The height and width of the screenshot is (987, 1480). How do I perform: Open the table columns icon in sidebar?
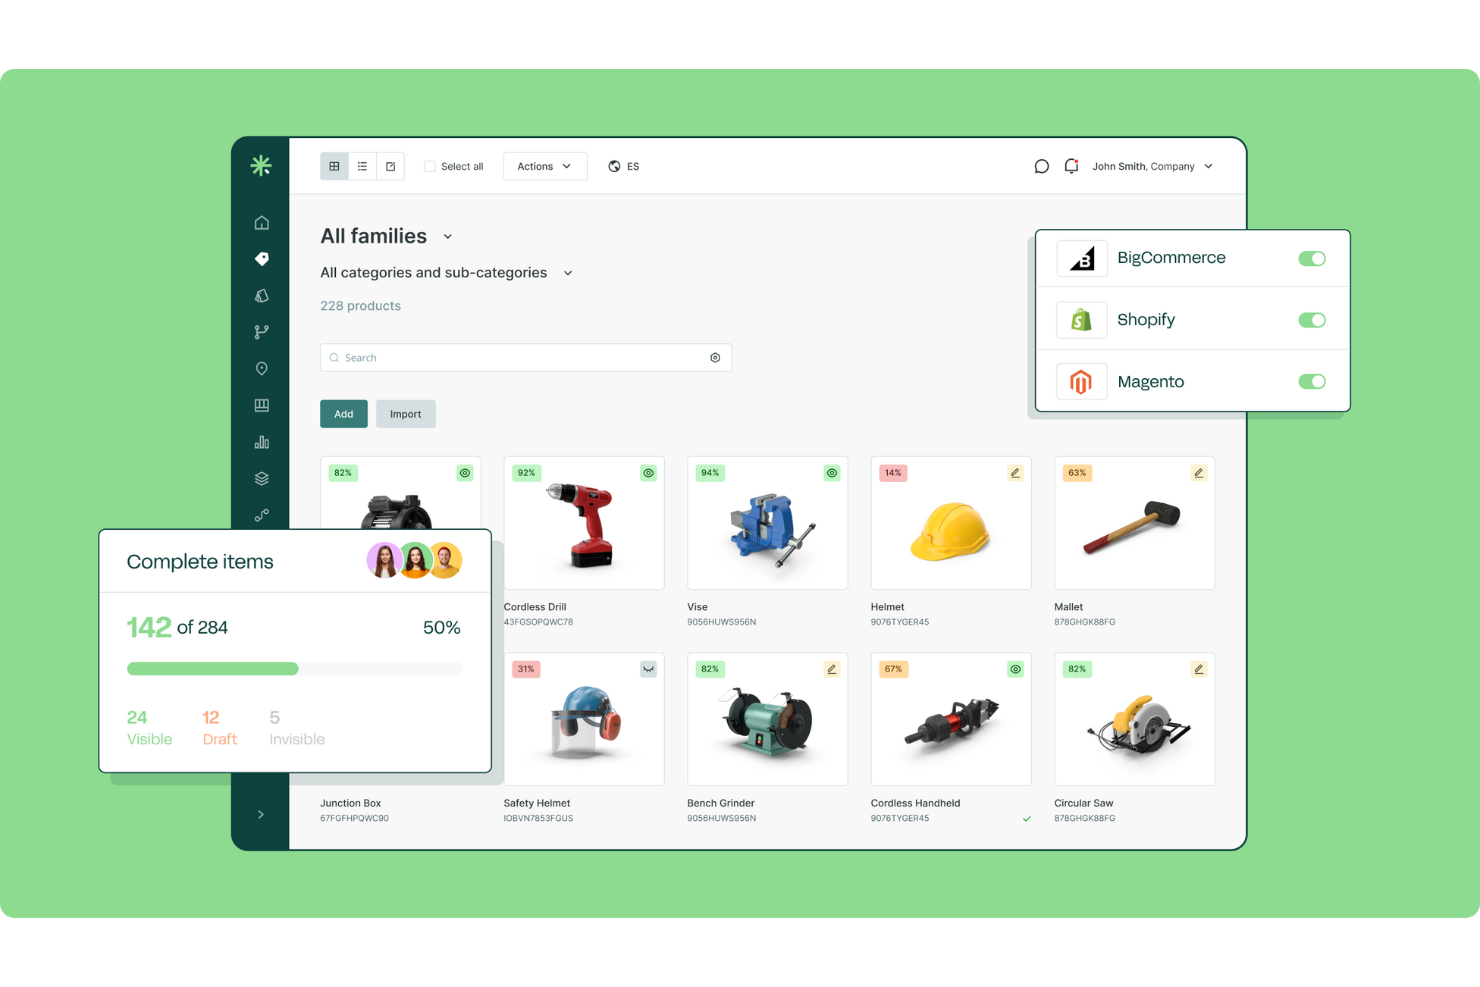(262, 405)
